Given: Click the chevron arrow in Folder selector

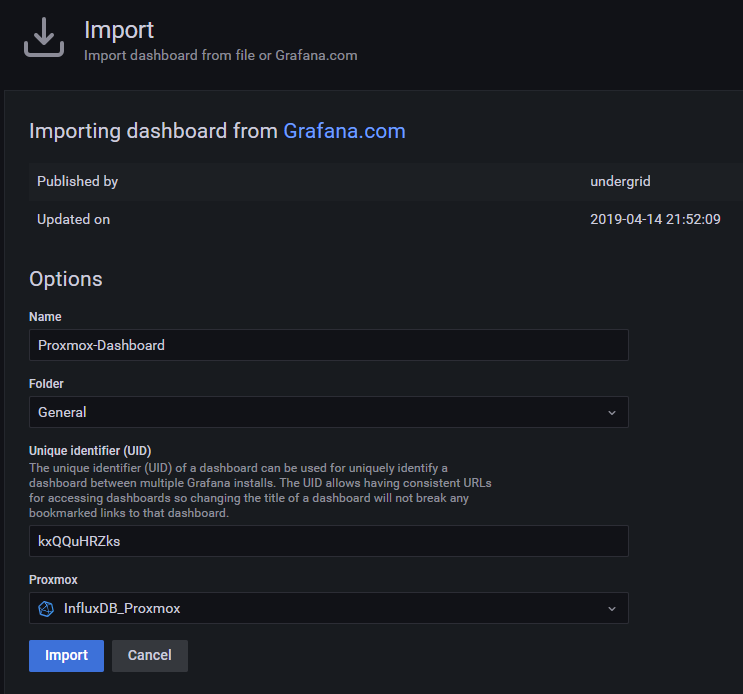Looking at the screenshot, I should (612, 412).
